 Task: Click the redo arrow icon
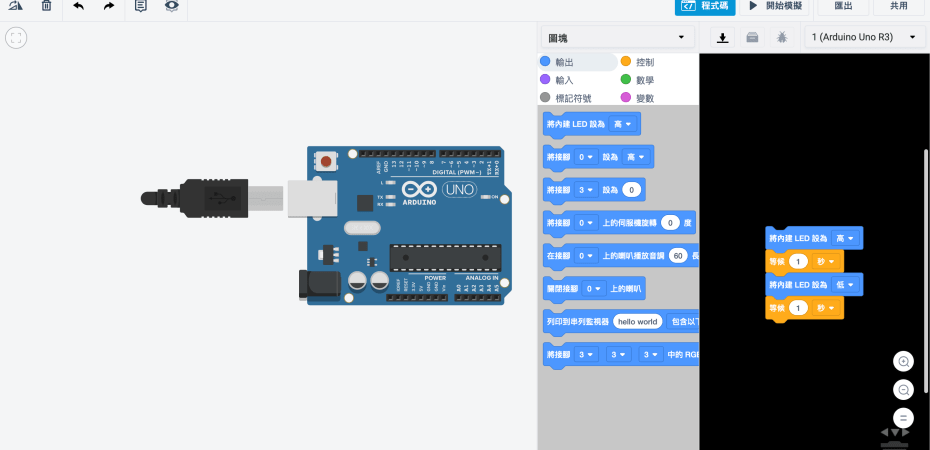[109, 6]
